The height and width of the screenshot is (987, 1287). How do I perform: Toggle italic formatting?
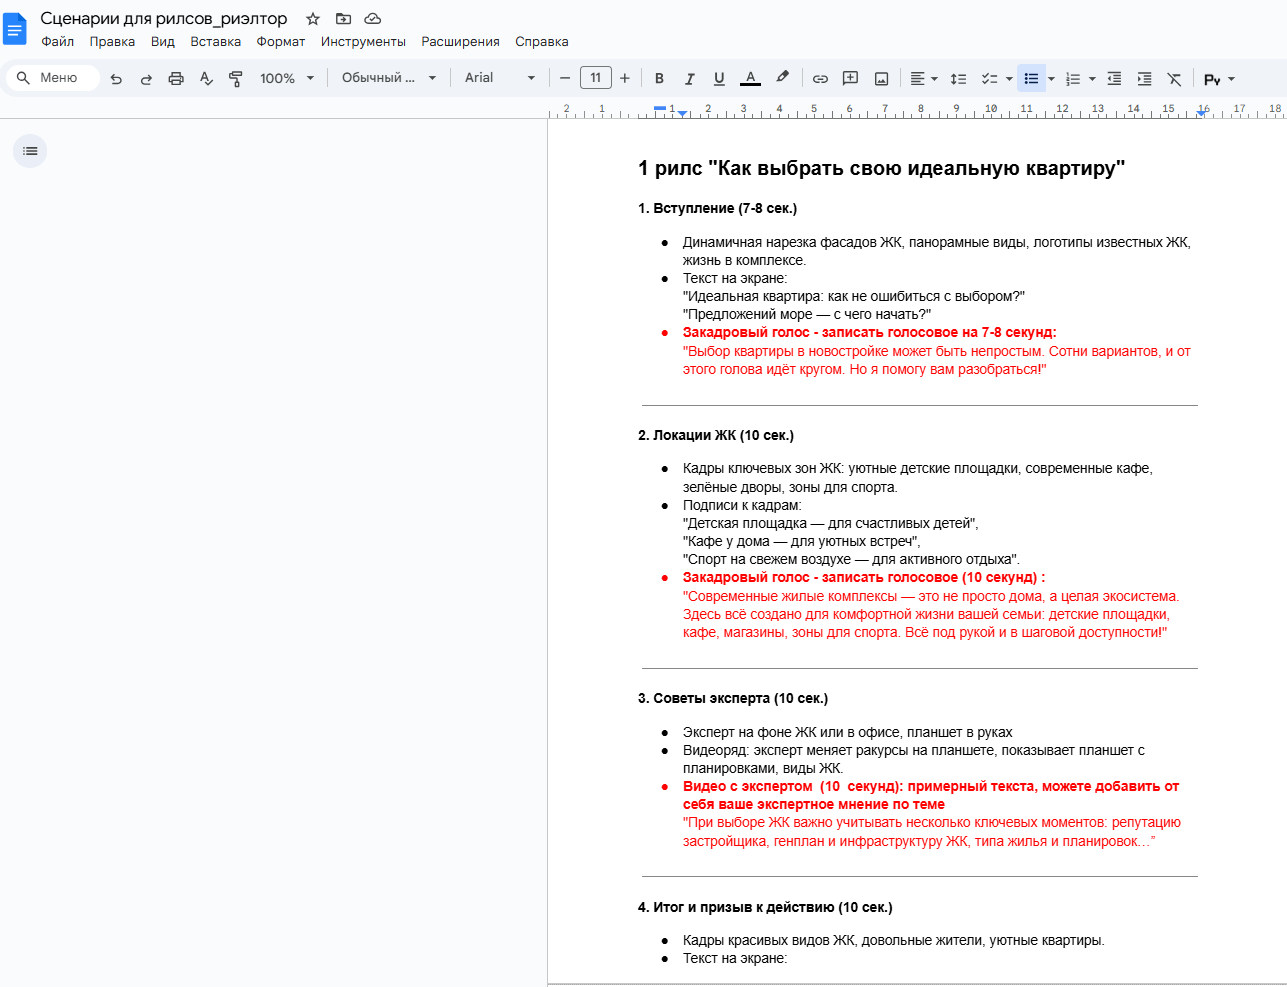pos(689,78)
